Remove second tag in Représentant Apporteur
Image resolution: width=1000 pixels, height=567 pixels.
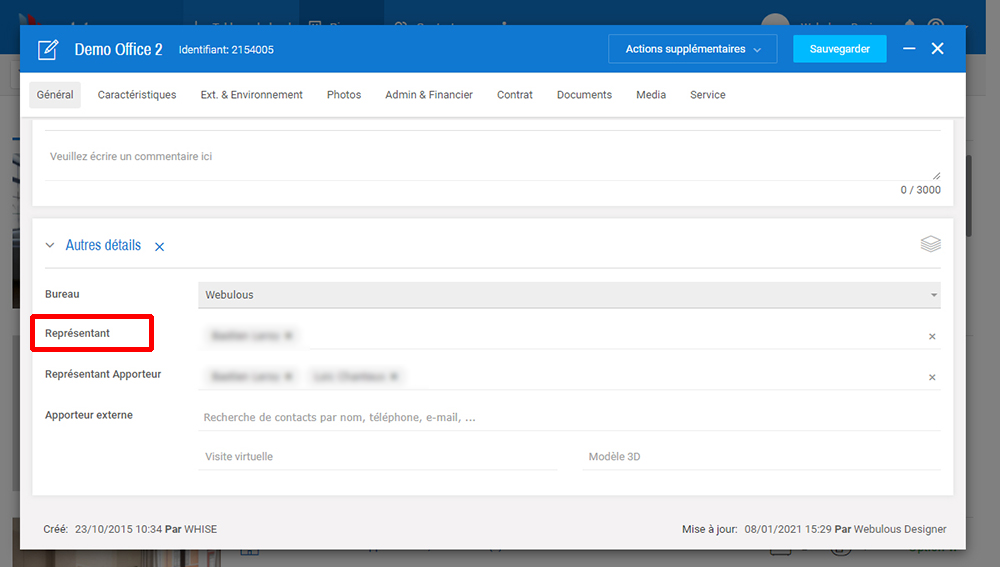coord(393,376)
